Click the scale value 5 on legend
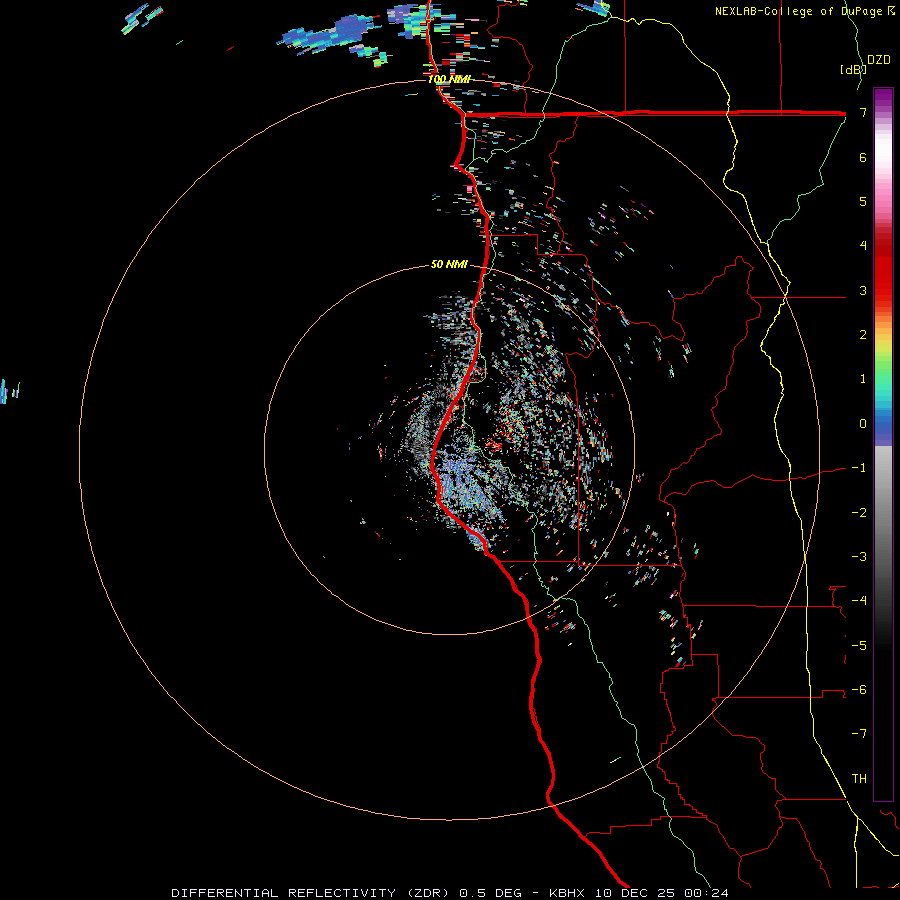This screenshot has height=900, width=900. 863,202
